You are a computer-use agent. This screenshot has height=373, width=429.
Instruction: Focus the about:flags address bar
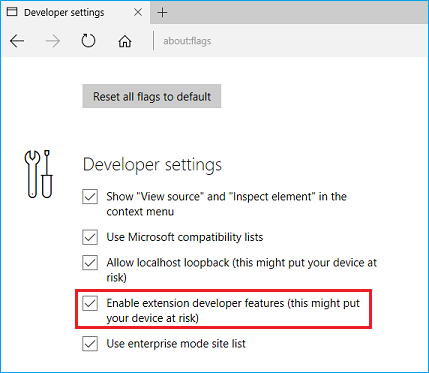290,41
